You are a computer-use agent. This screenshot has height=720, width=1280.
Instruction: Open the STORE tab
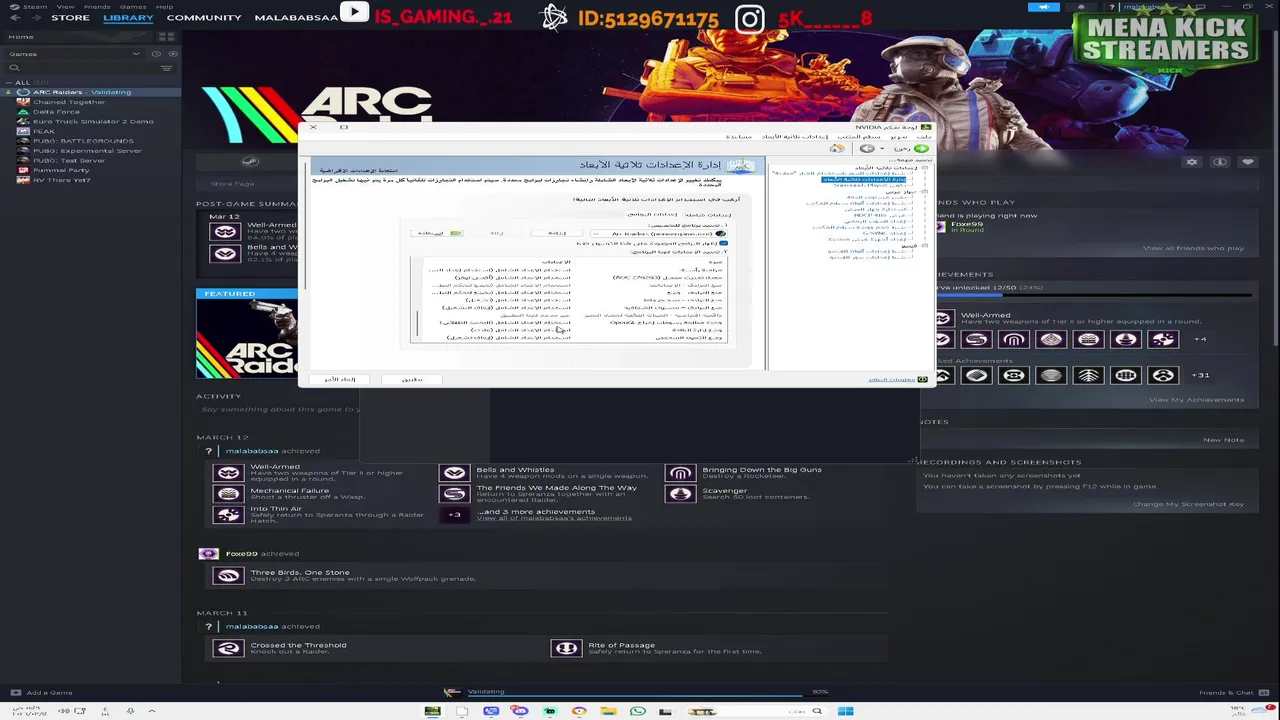(x=70, y=18)
